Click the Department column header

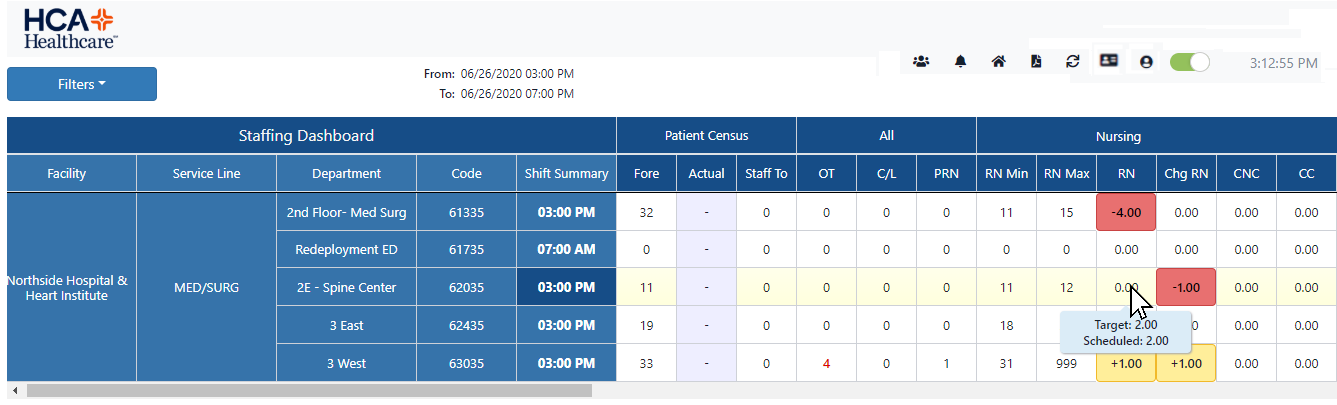346,173
